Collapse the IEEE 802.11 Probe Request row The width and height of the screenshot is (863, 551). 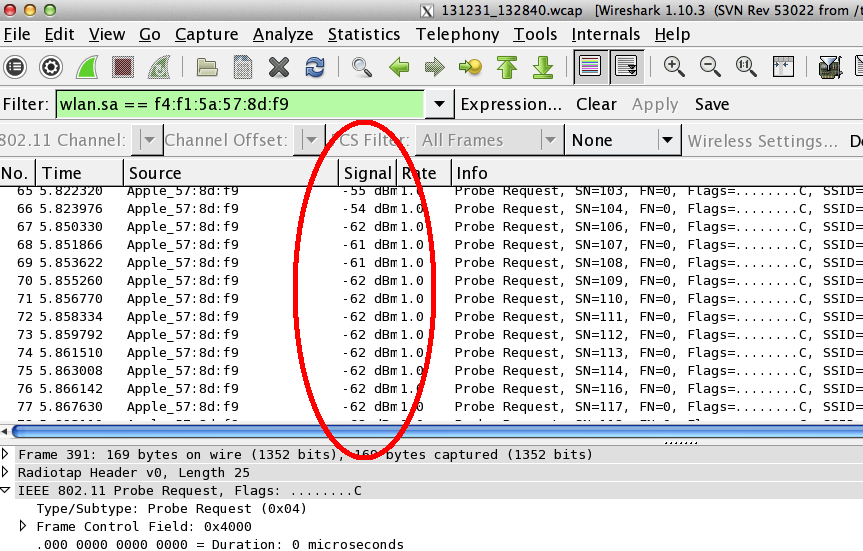[x=6, y=490]
